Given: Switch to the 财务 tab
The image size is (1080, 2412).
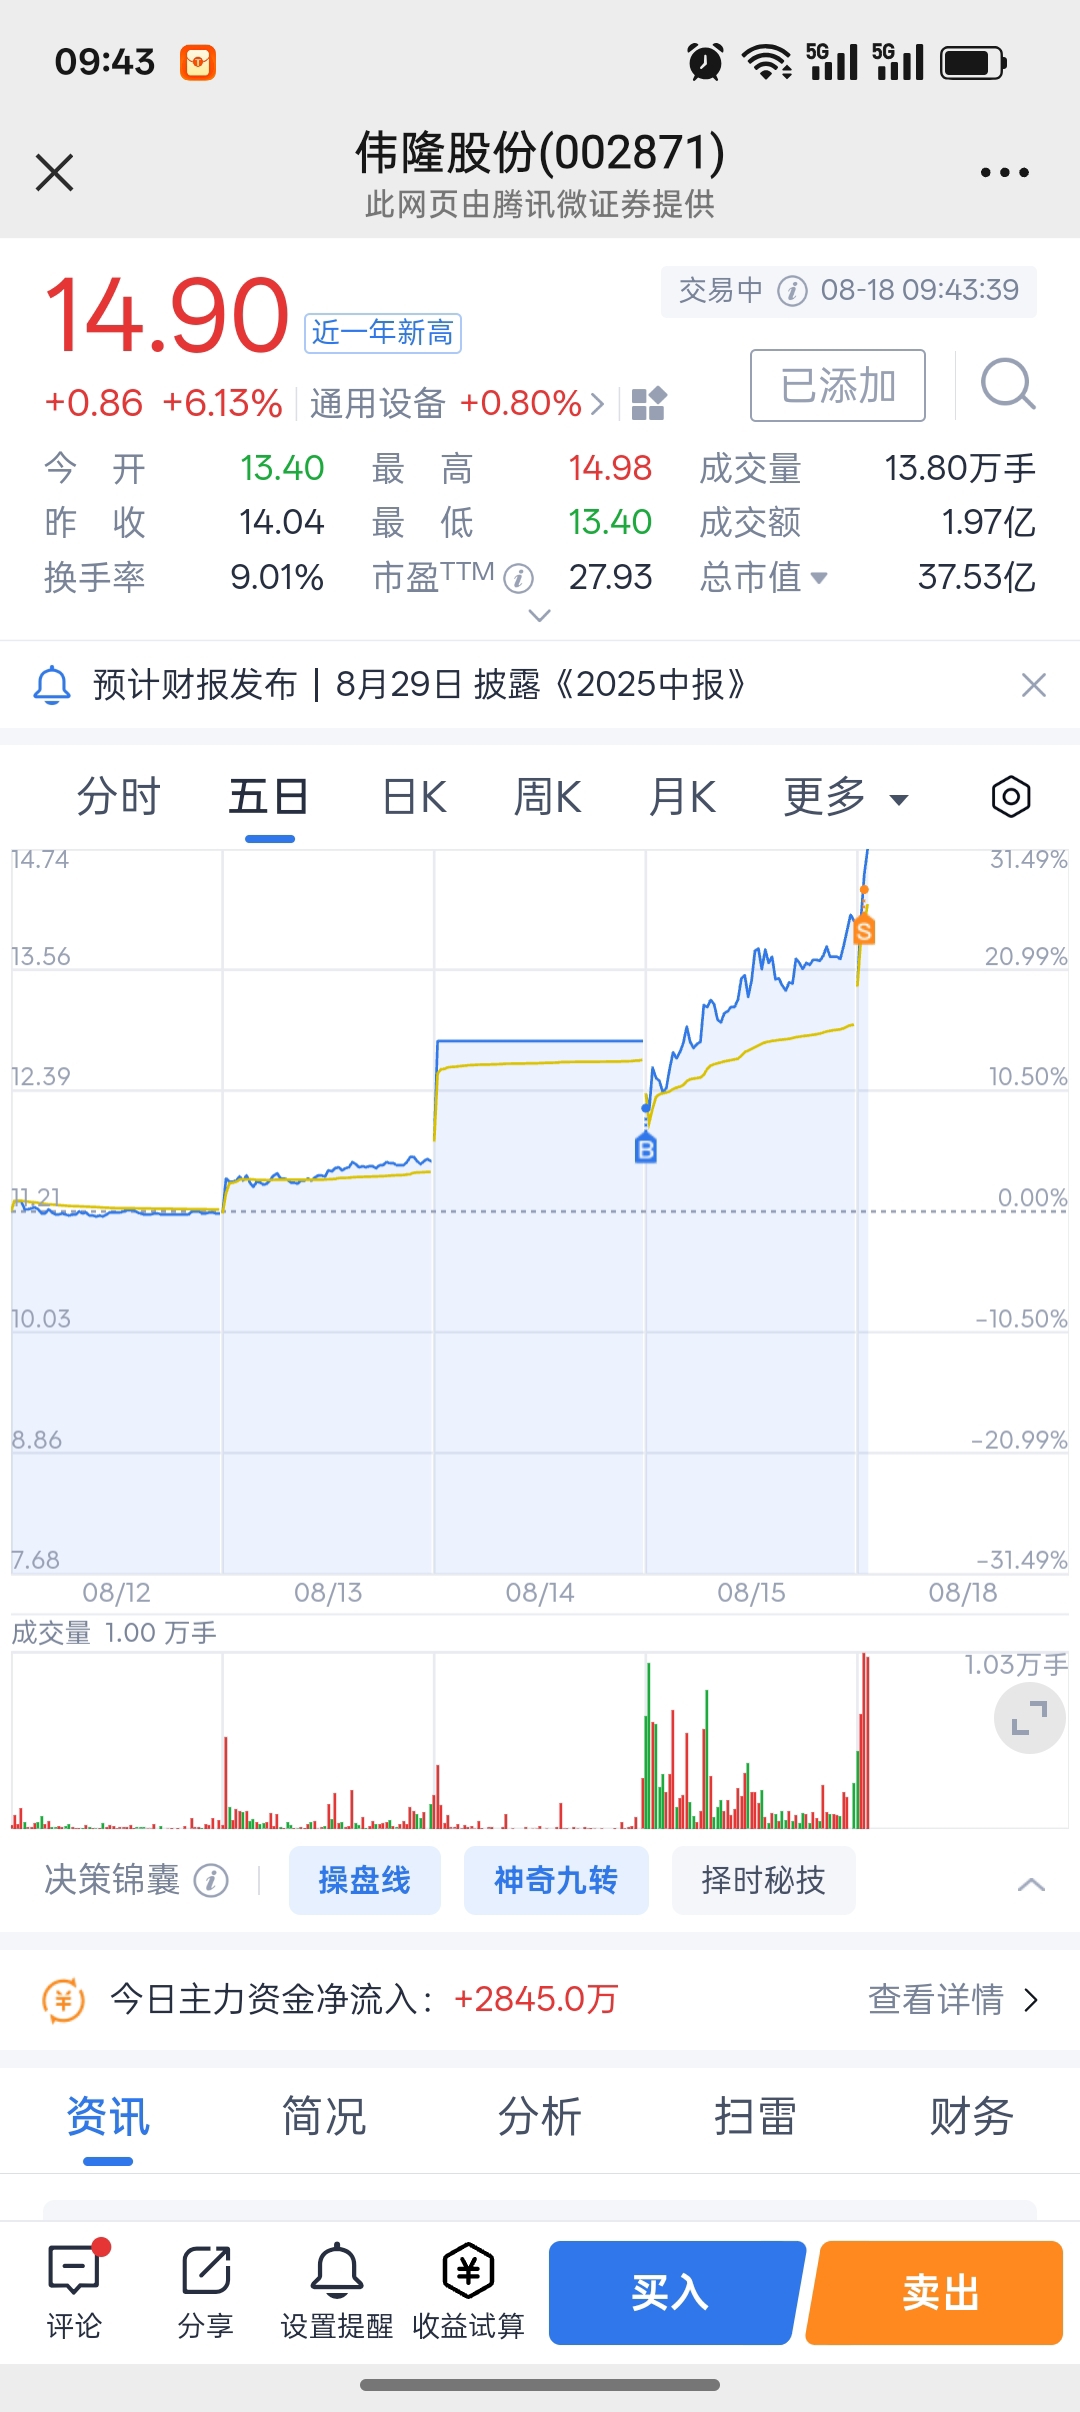Looking at the screenshot, I should tap(971, 2116).
